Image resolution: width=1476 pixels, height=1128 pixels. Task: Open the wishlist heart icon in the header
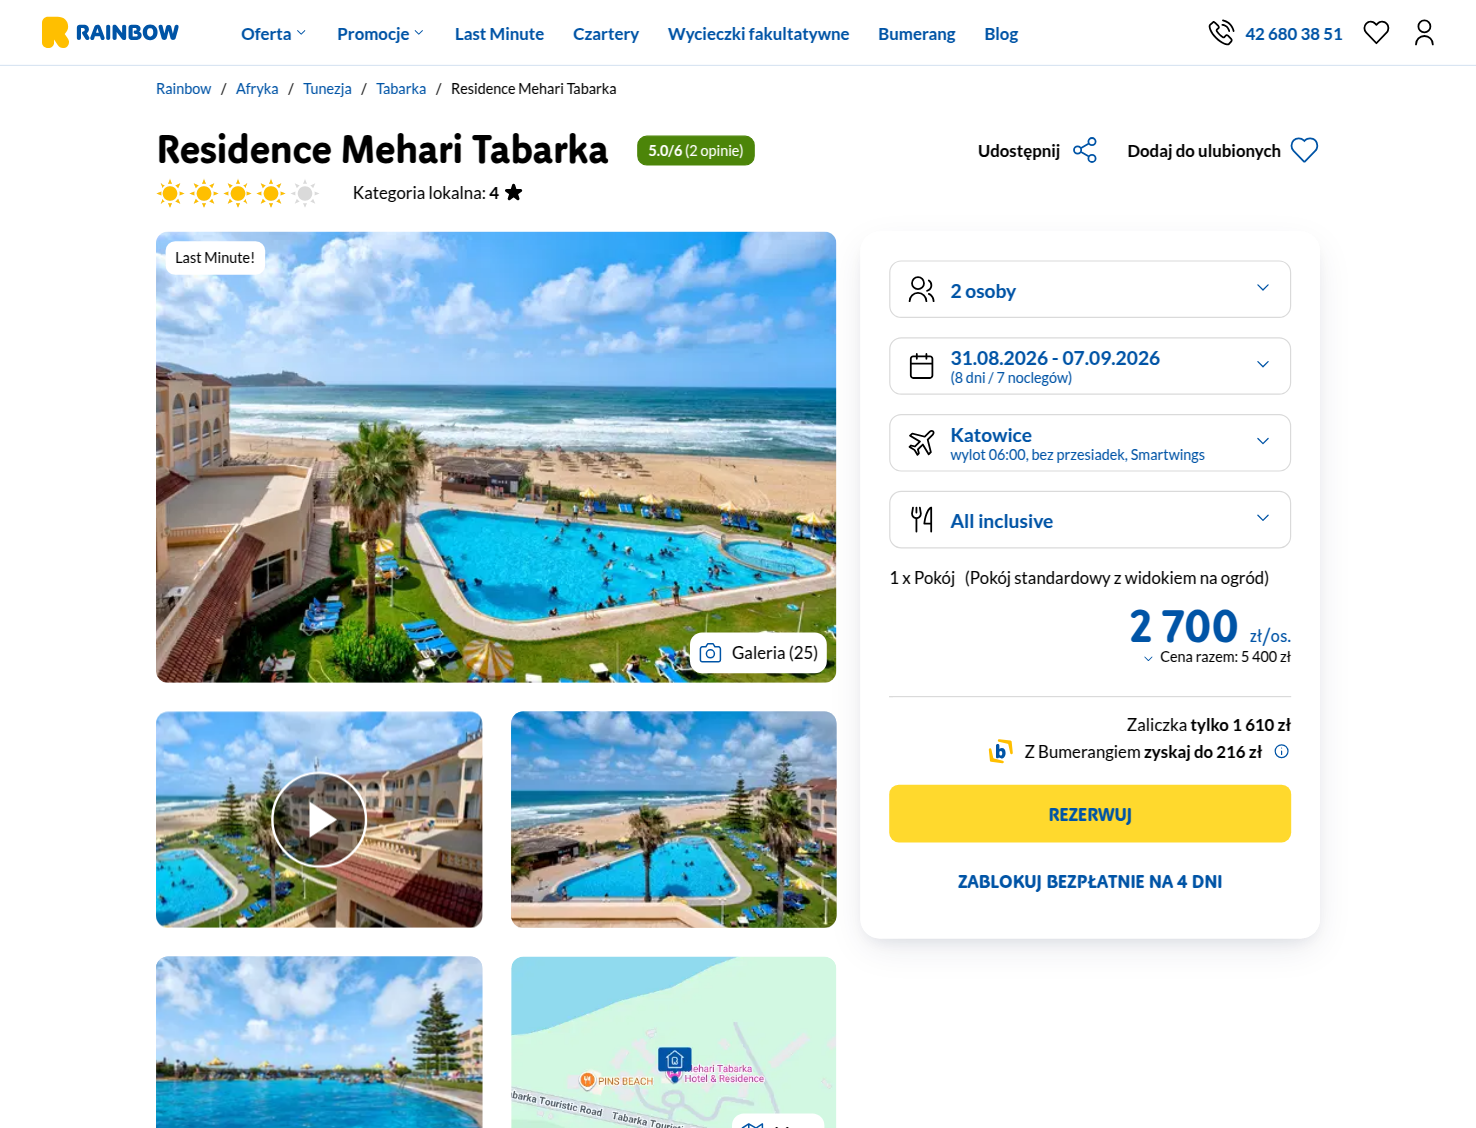click(x=1376, y=33)
